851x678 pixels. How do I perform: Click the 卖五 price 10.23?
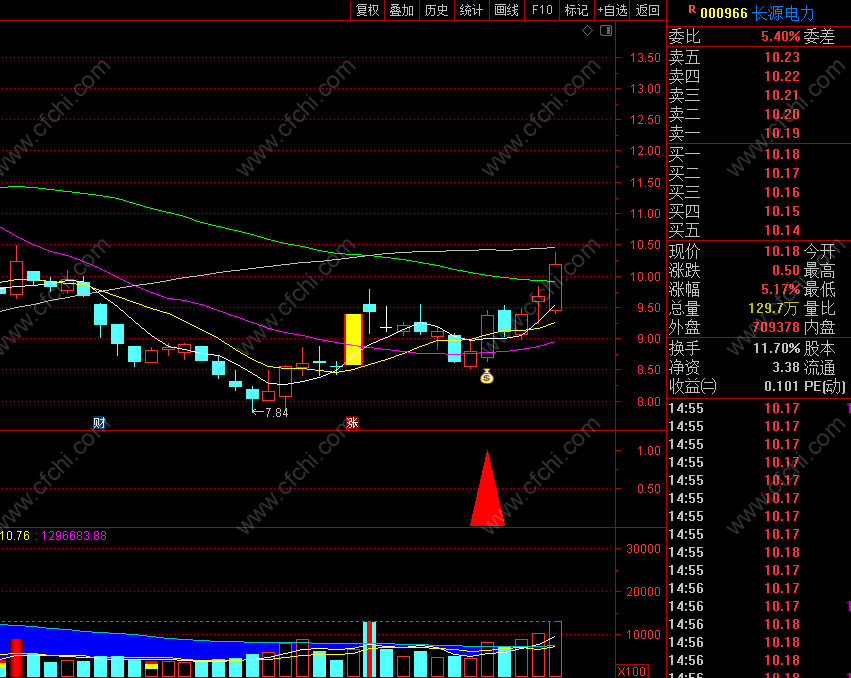pos(782,57)
